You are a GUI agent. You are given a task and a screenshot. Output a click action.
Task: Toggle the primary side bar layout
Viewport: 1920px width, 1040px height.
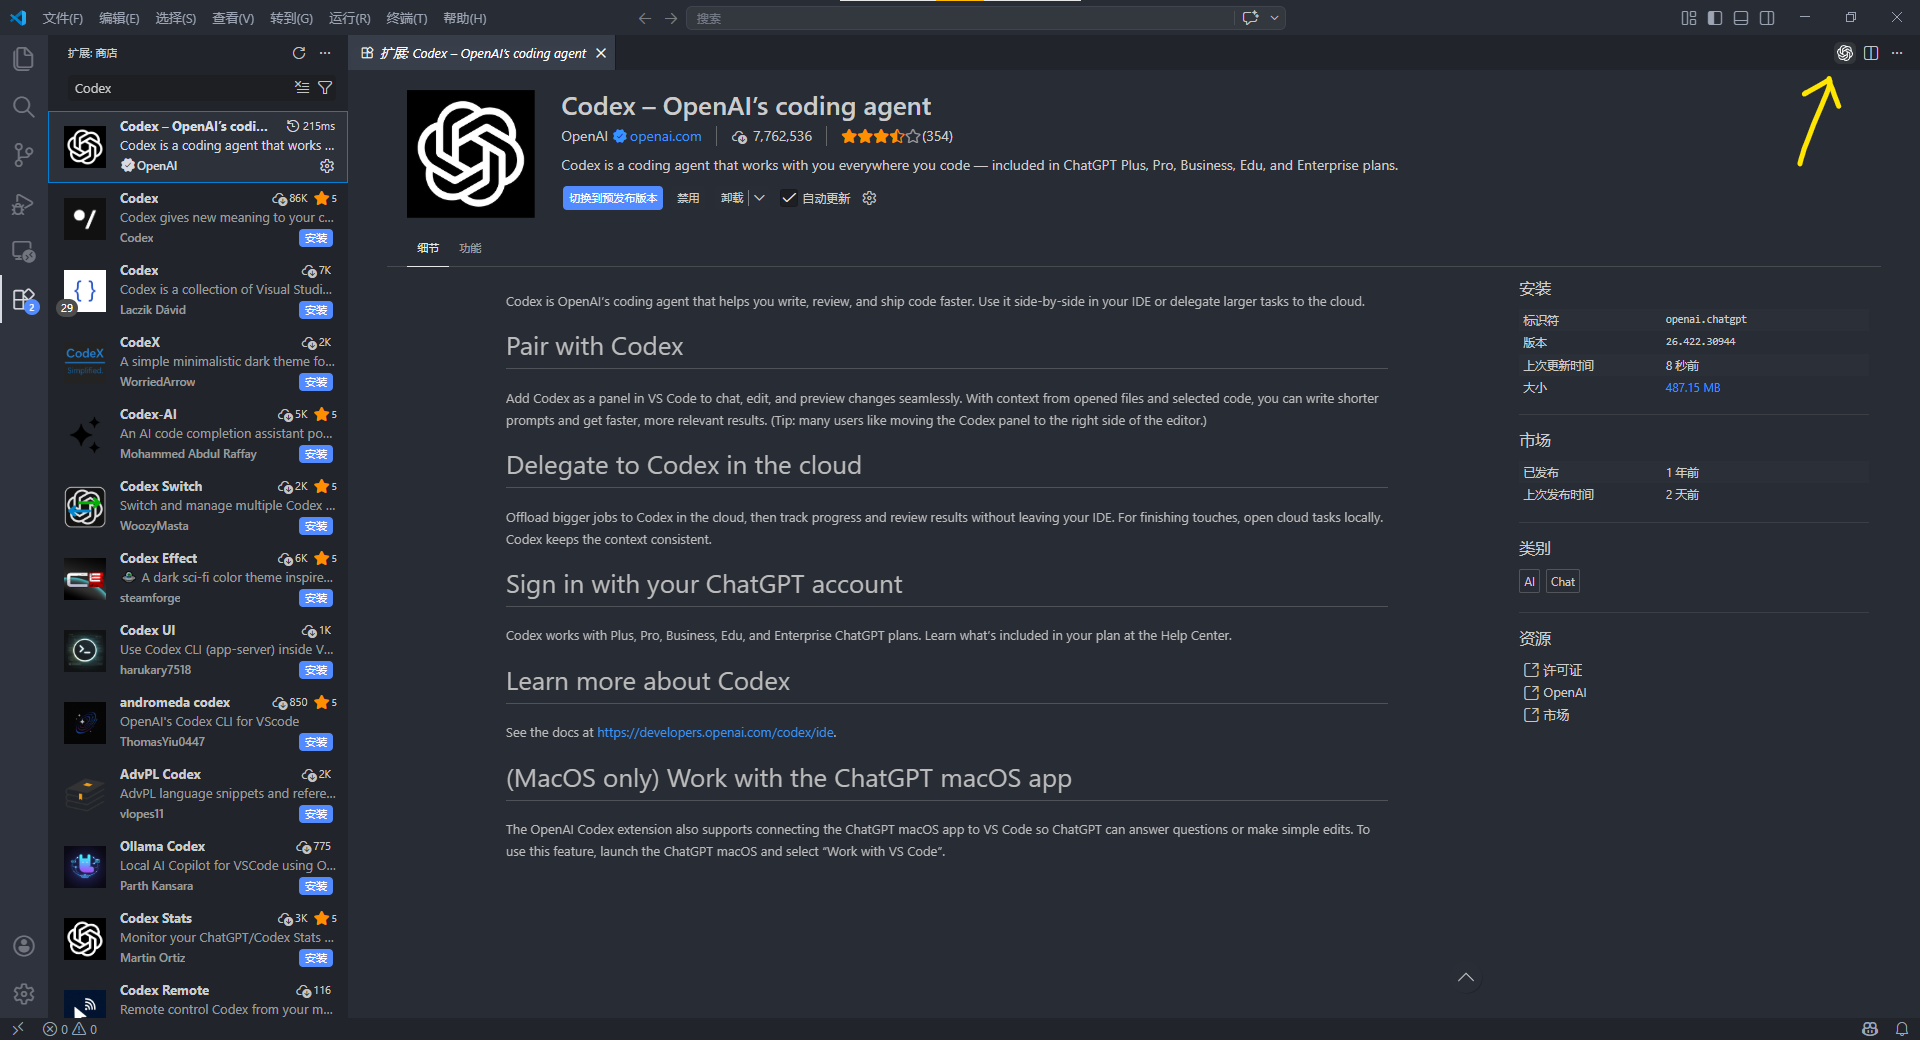pos(1715,18)
